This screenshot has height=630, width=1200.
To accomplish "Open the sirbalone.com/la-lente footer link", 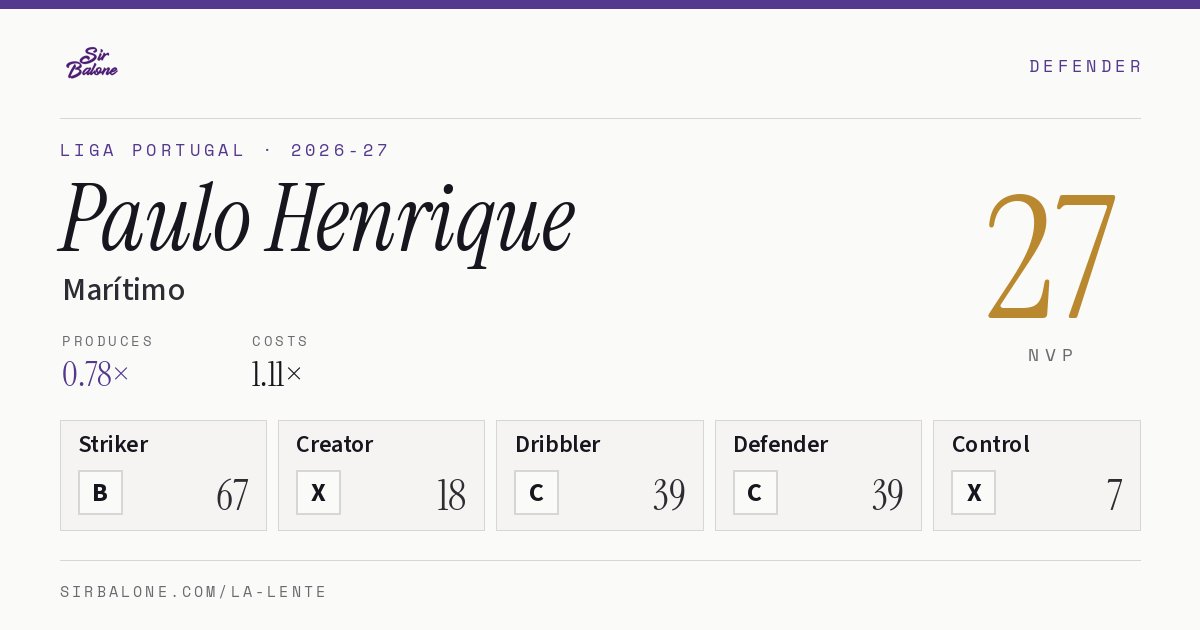I will (194, 592).
